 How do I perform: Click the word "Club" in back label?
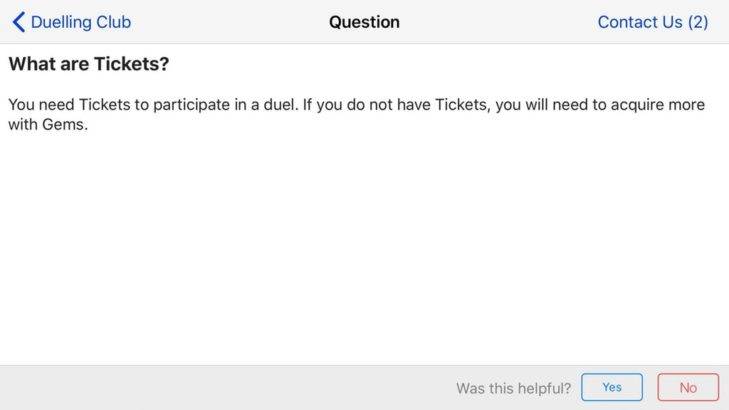(x=112, y=22)
